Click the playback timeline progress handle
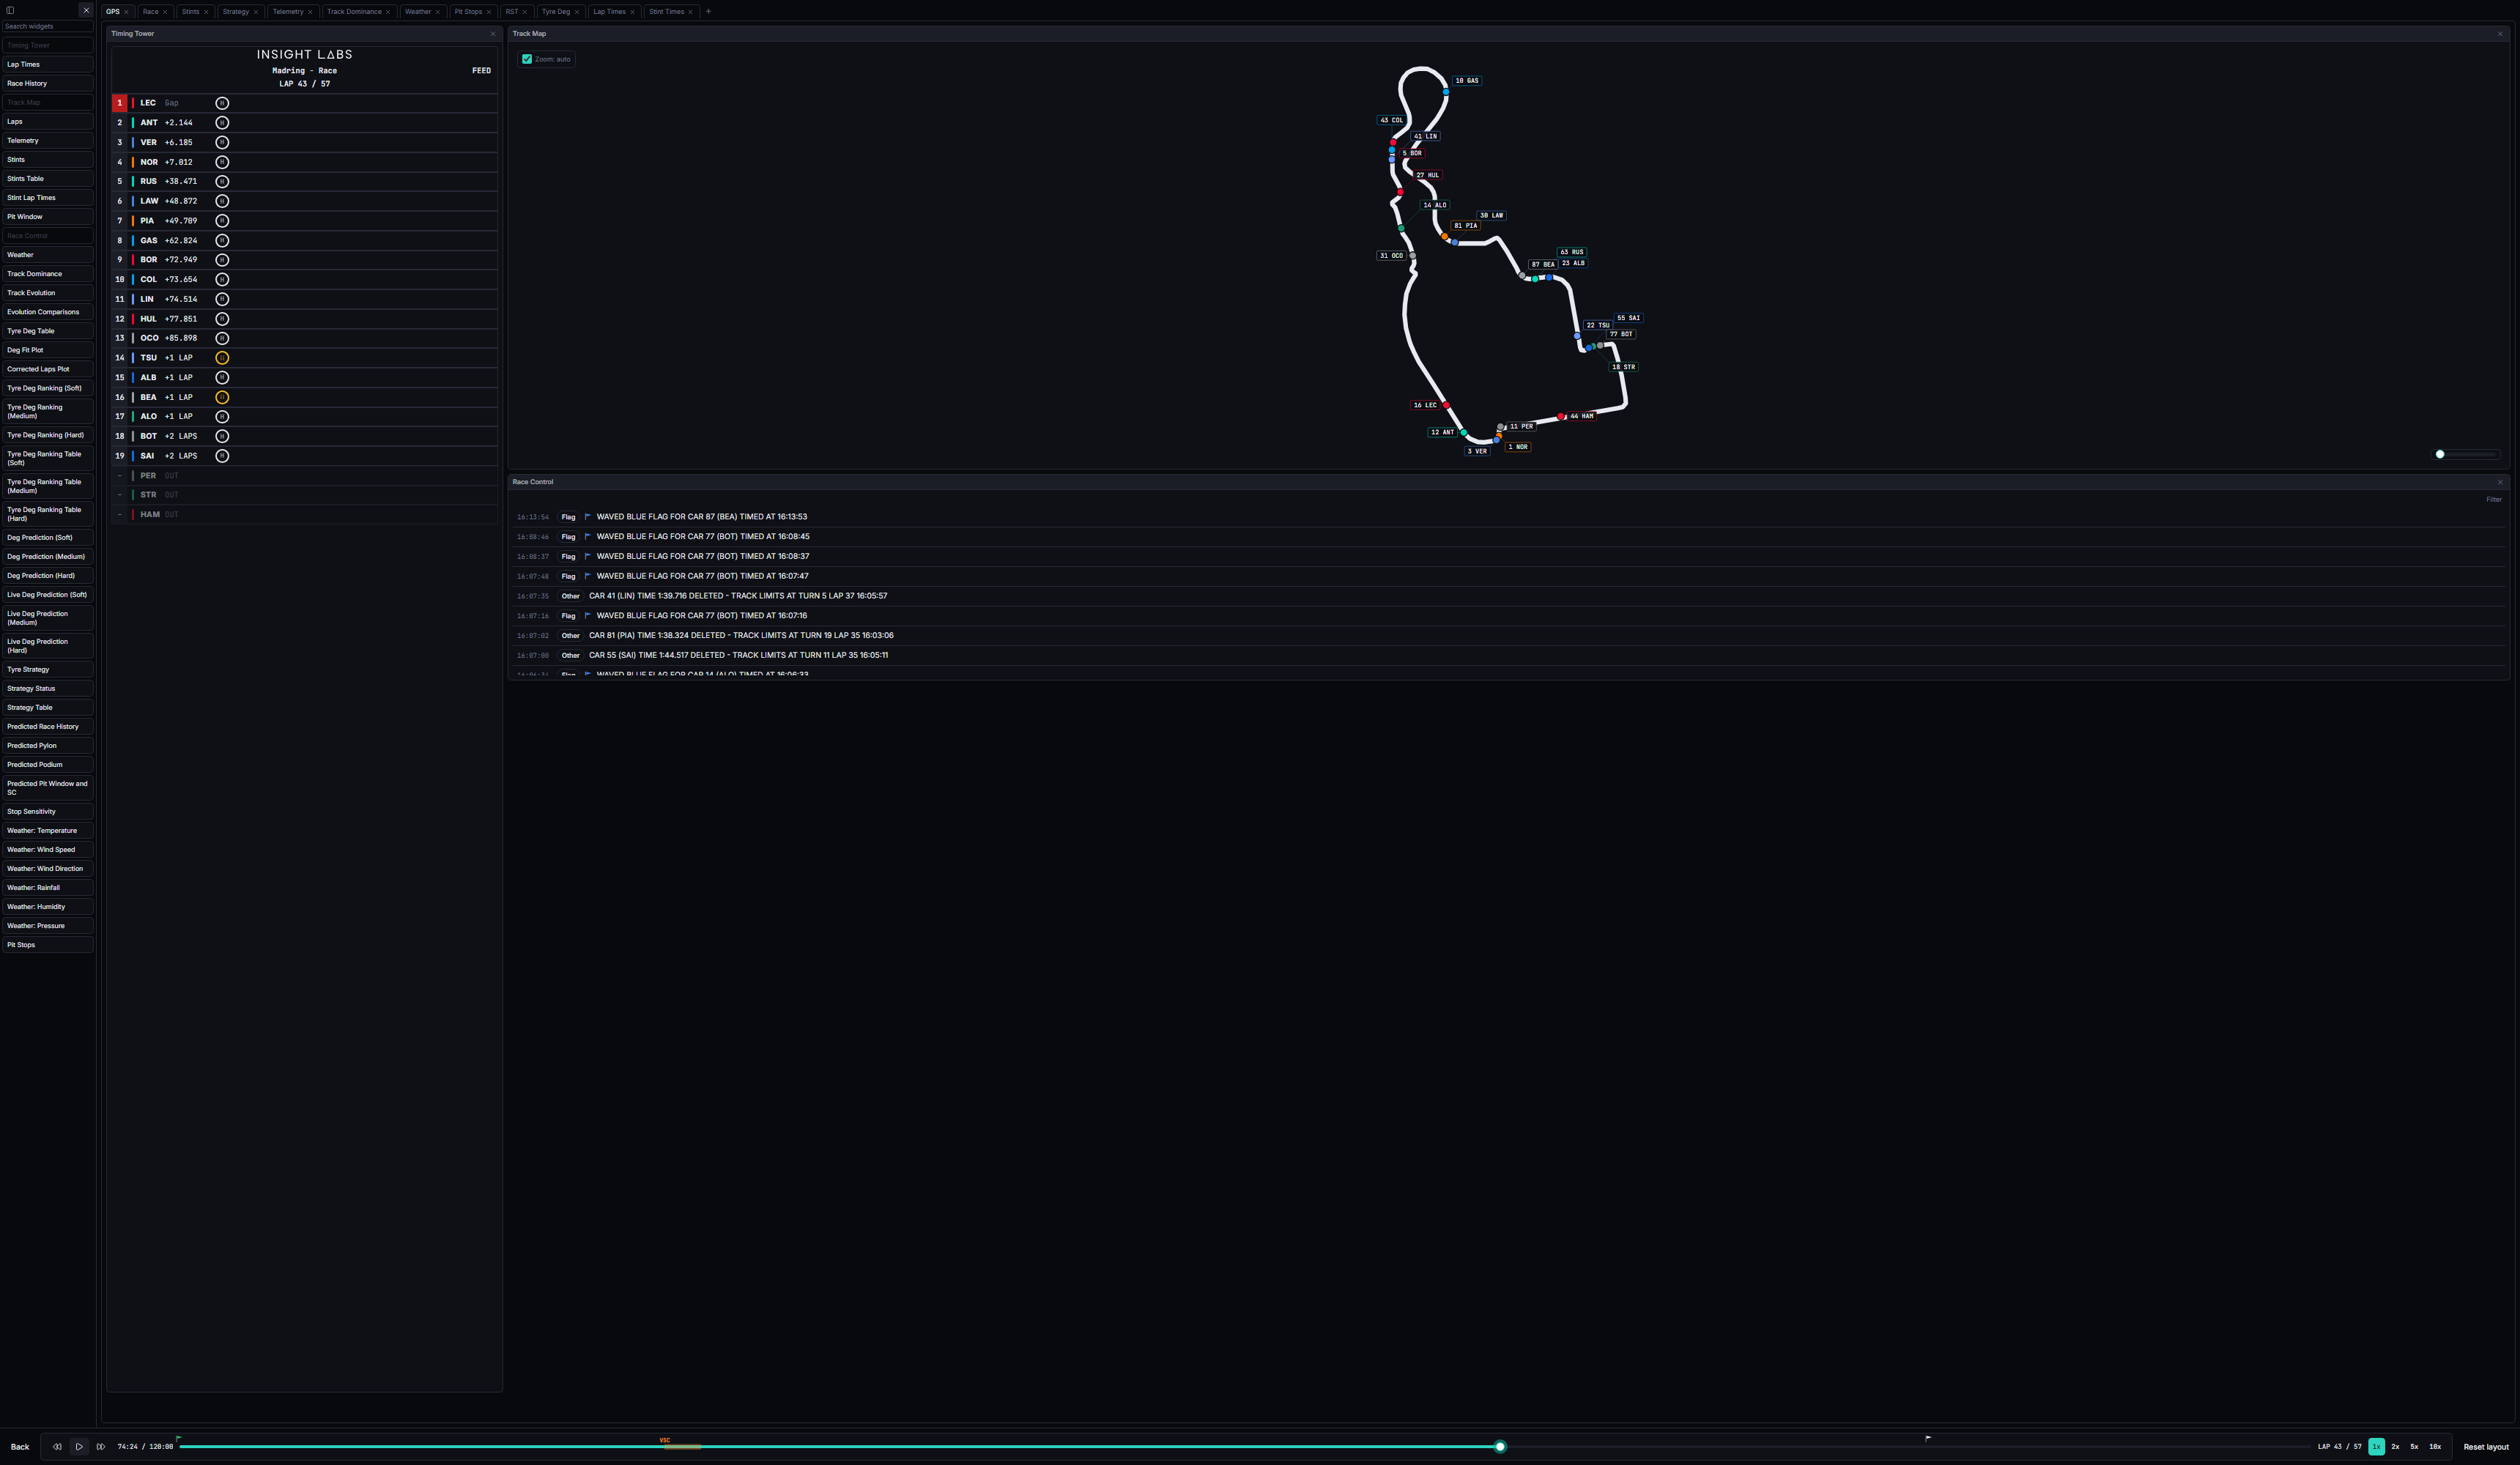 (x=1499, y=1446)
